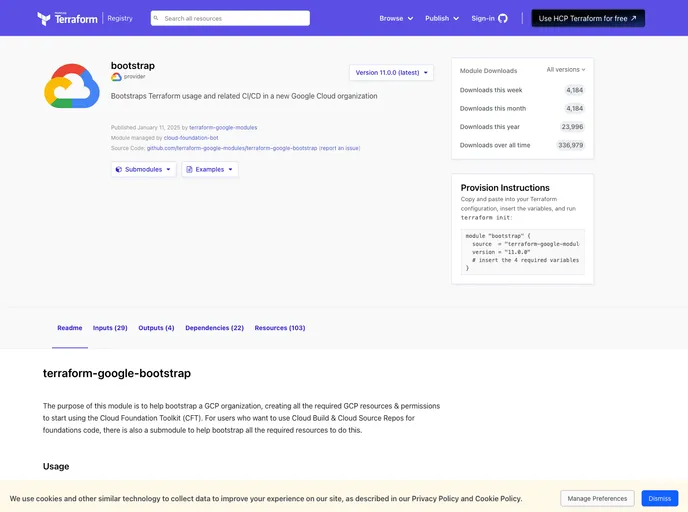Click the report an issue link
The height and width of the screenshot is (512, 688).
click(340, 148)
